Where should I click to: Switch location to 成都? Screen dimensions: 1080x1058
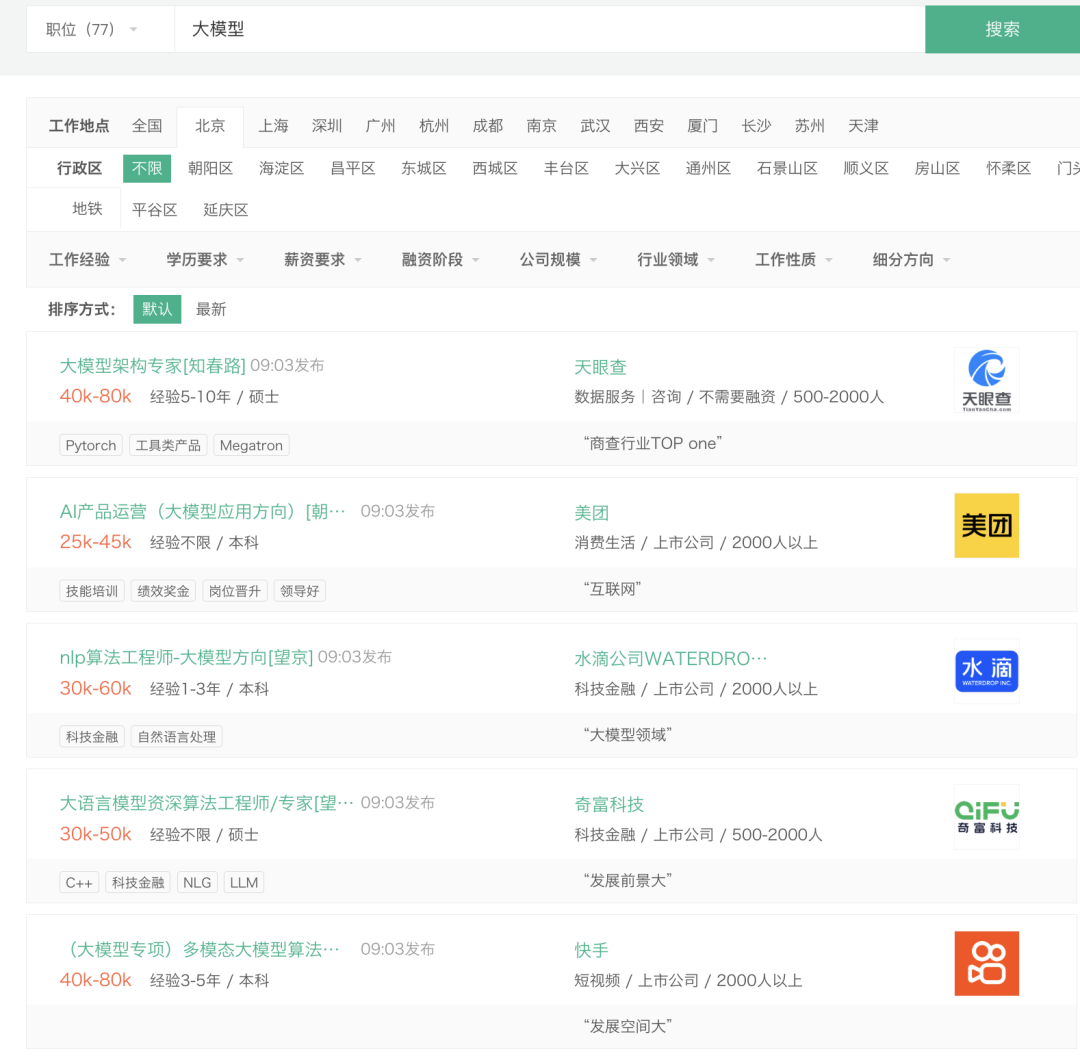coord(488,126)
